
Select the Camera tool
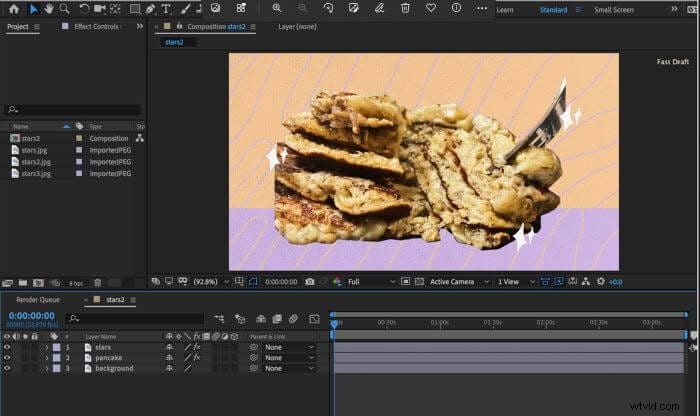point(100,8)
